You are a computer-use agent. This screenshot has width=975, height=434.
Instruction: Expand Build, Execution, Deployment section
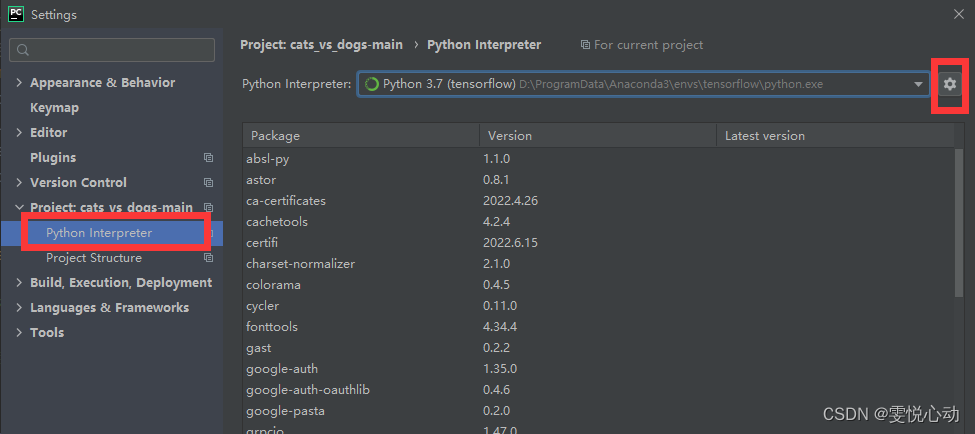coord(19,282)
